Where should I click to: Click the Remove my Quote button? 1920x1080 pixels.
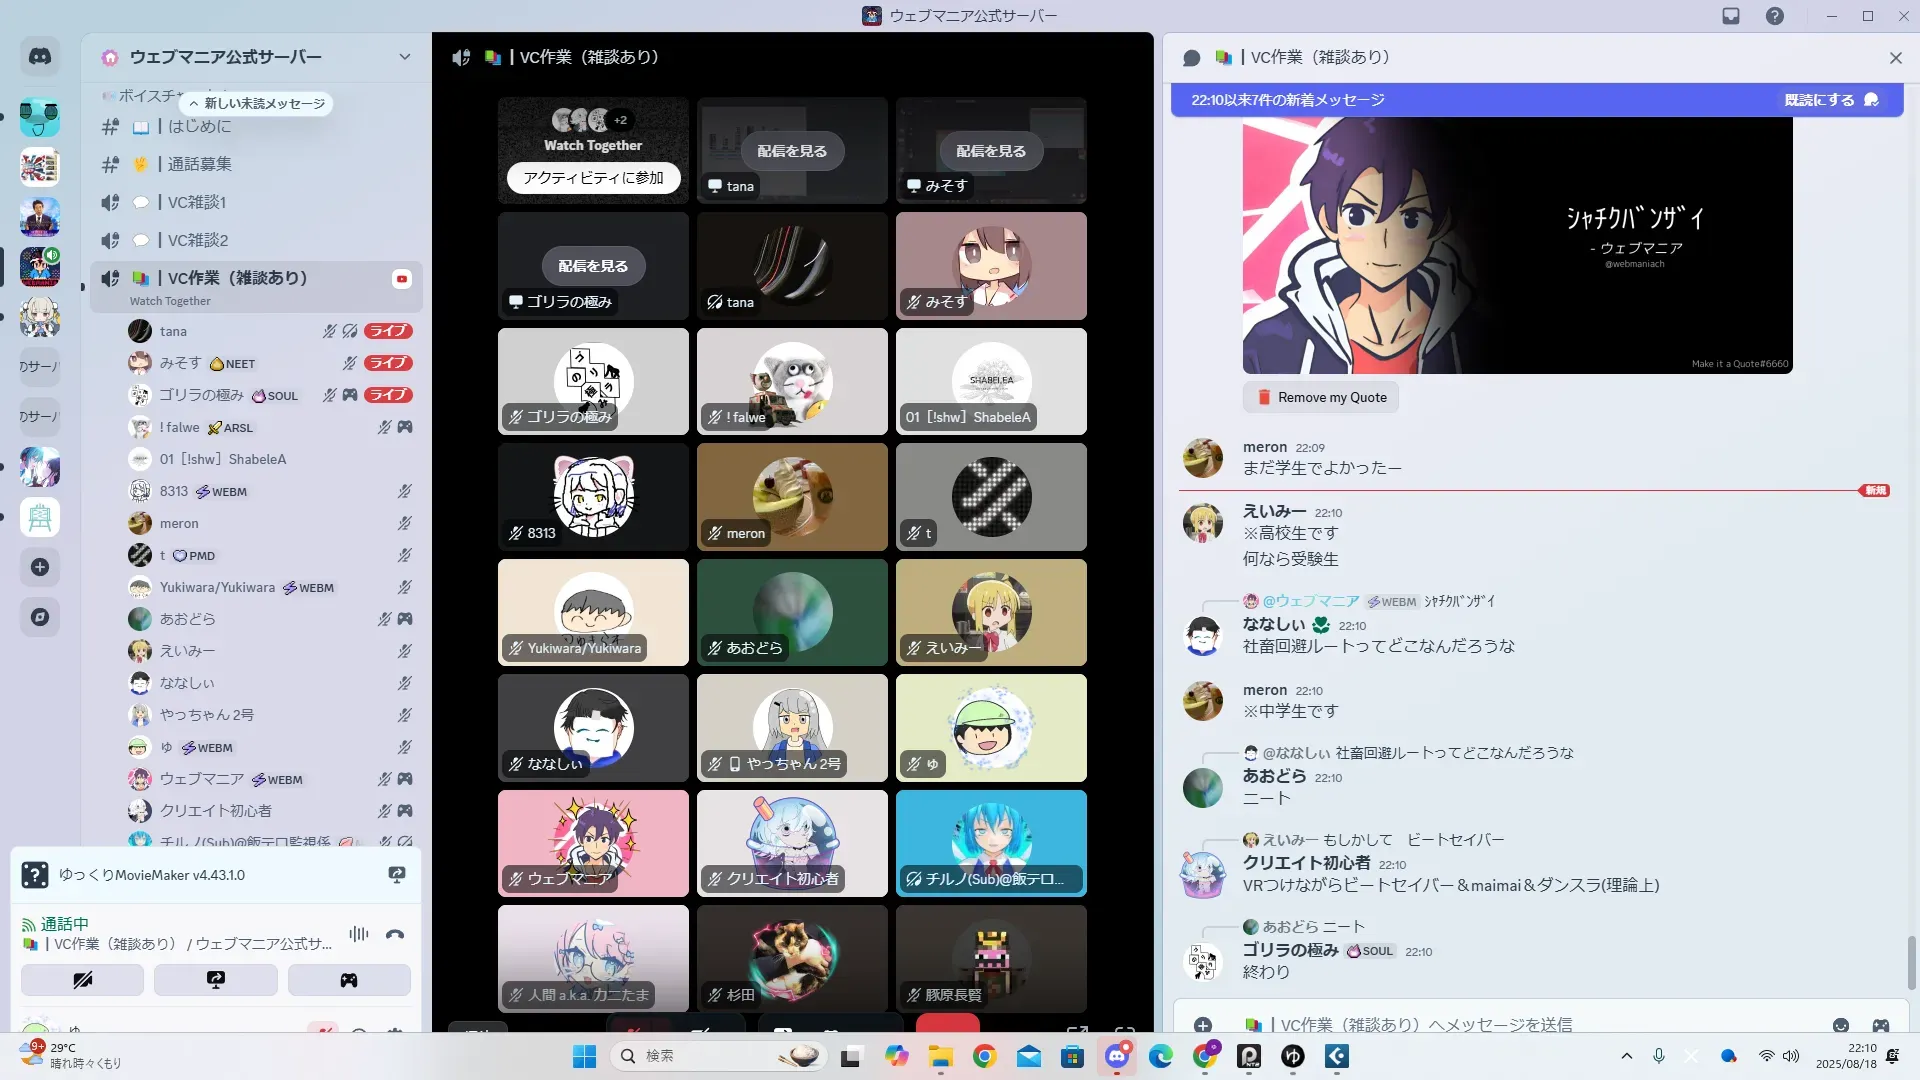[1321, 397]
